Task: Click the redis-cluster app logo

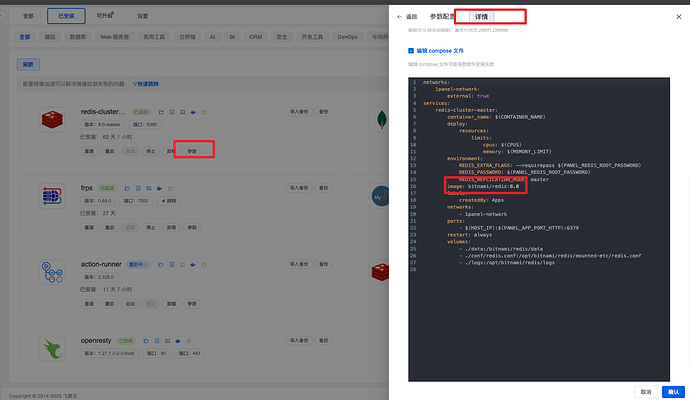Action: (x=53, y=121)
